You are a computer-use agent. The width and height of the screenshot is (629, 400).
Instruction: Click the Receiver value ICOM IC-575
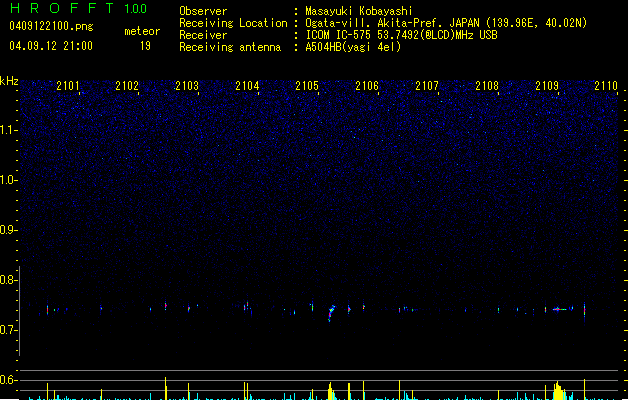339,35
